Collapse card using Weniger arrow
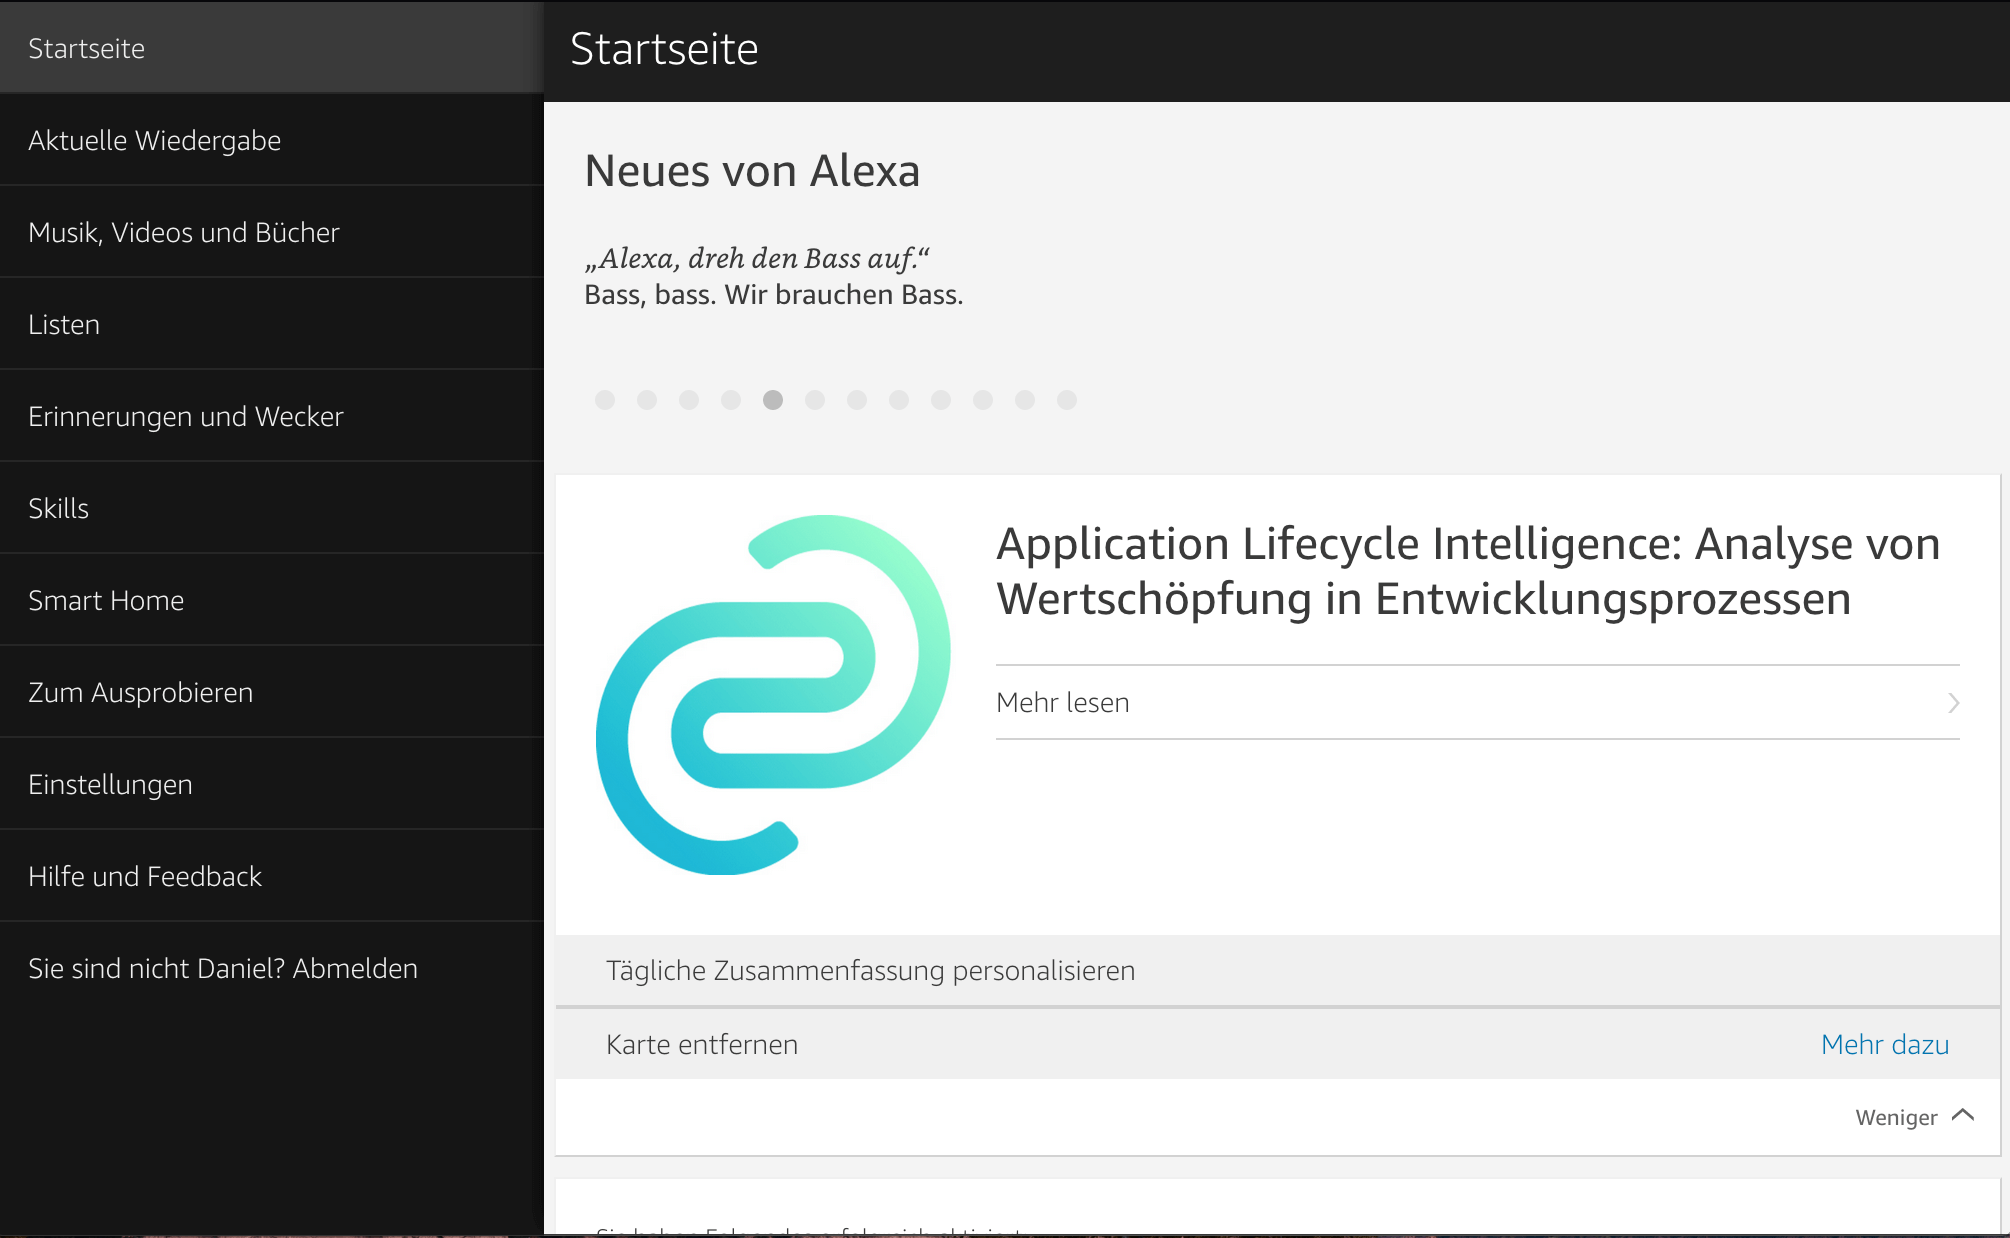The image size is (2010, 1238). coord(1963,1116)
